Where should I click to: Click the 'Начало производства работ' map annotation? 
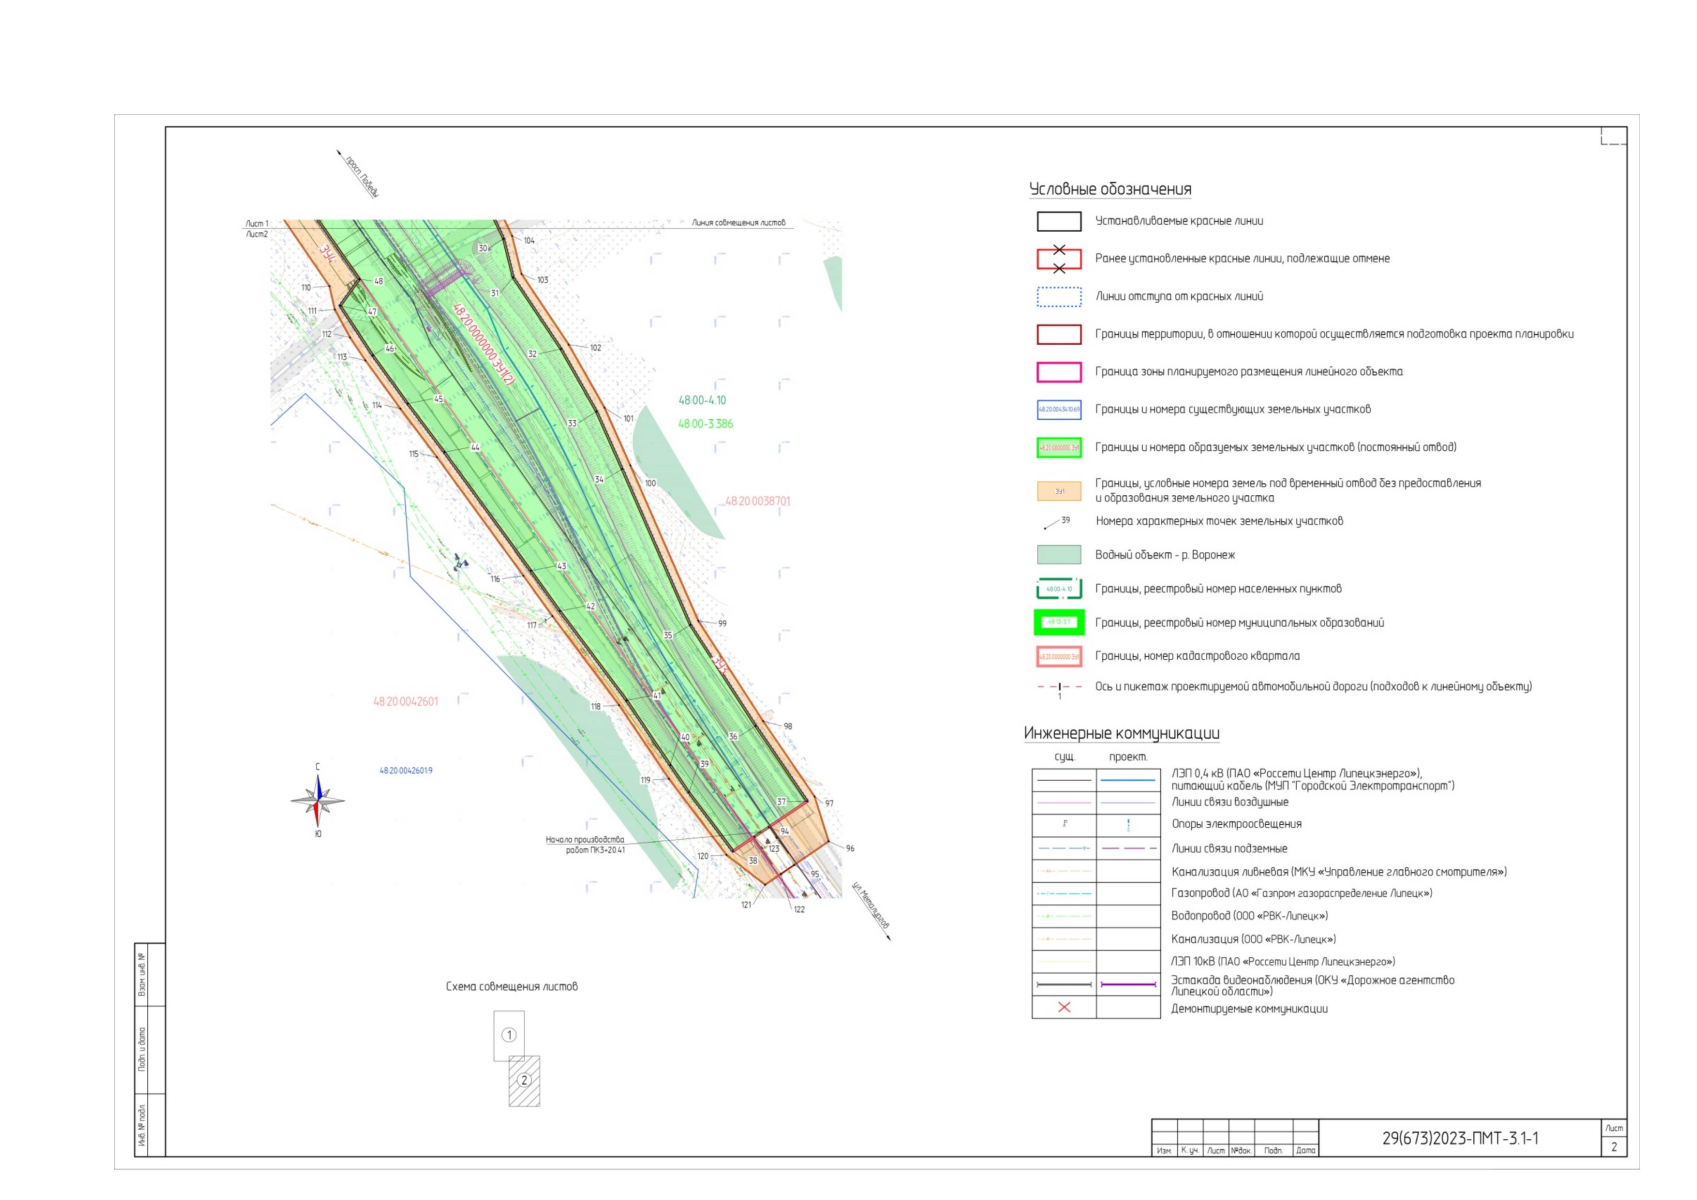(585, 845)
